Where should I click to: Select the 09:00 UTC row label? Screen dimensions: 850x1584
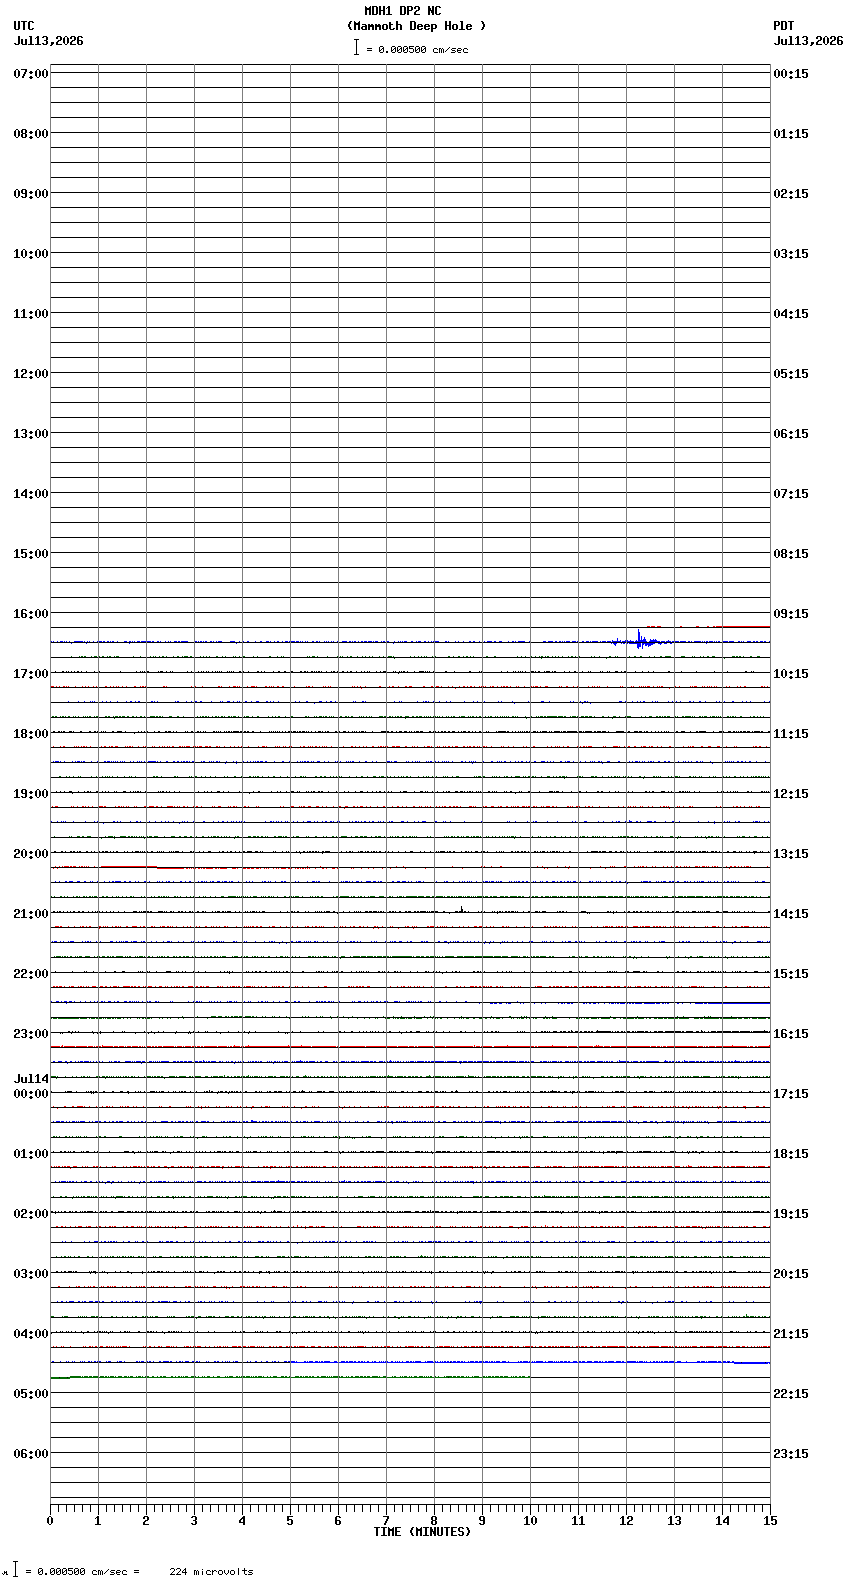(x=31, y=194)
